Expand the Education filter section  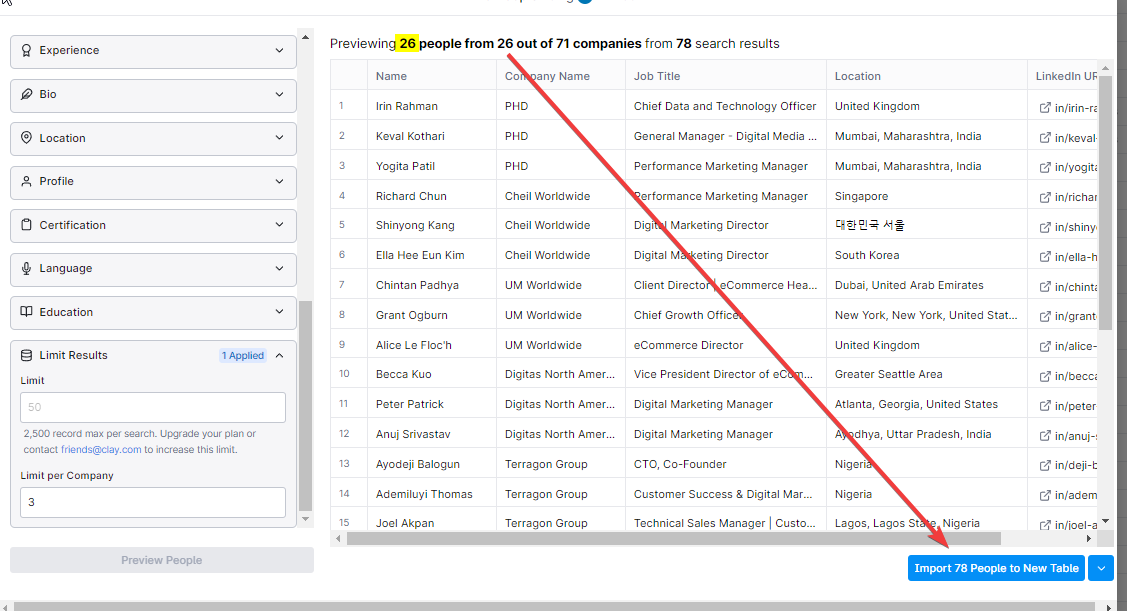pos(279,313)
